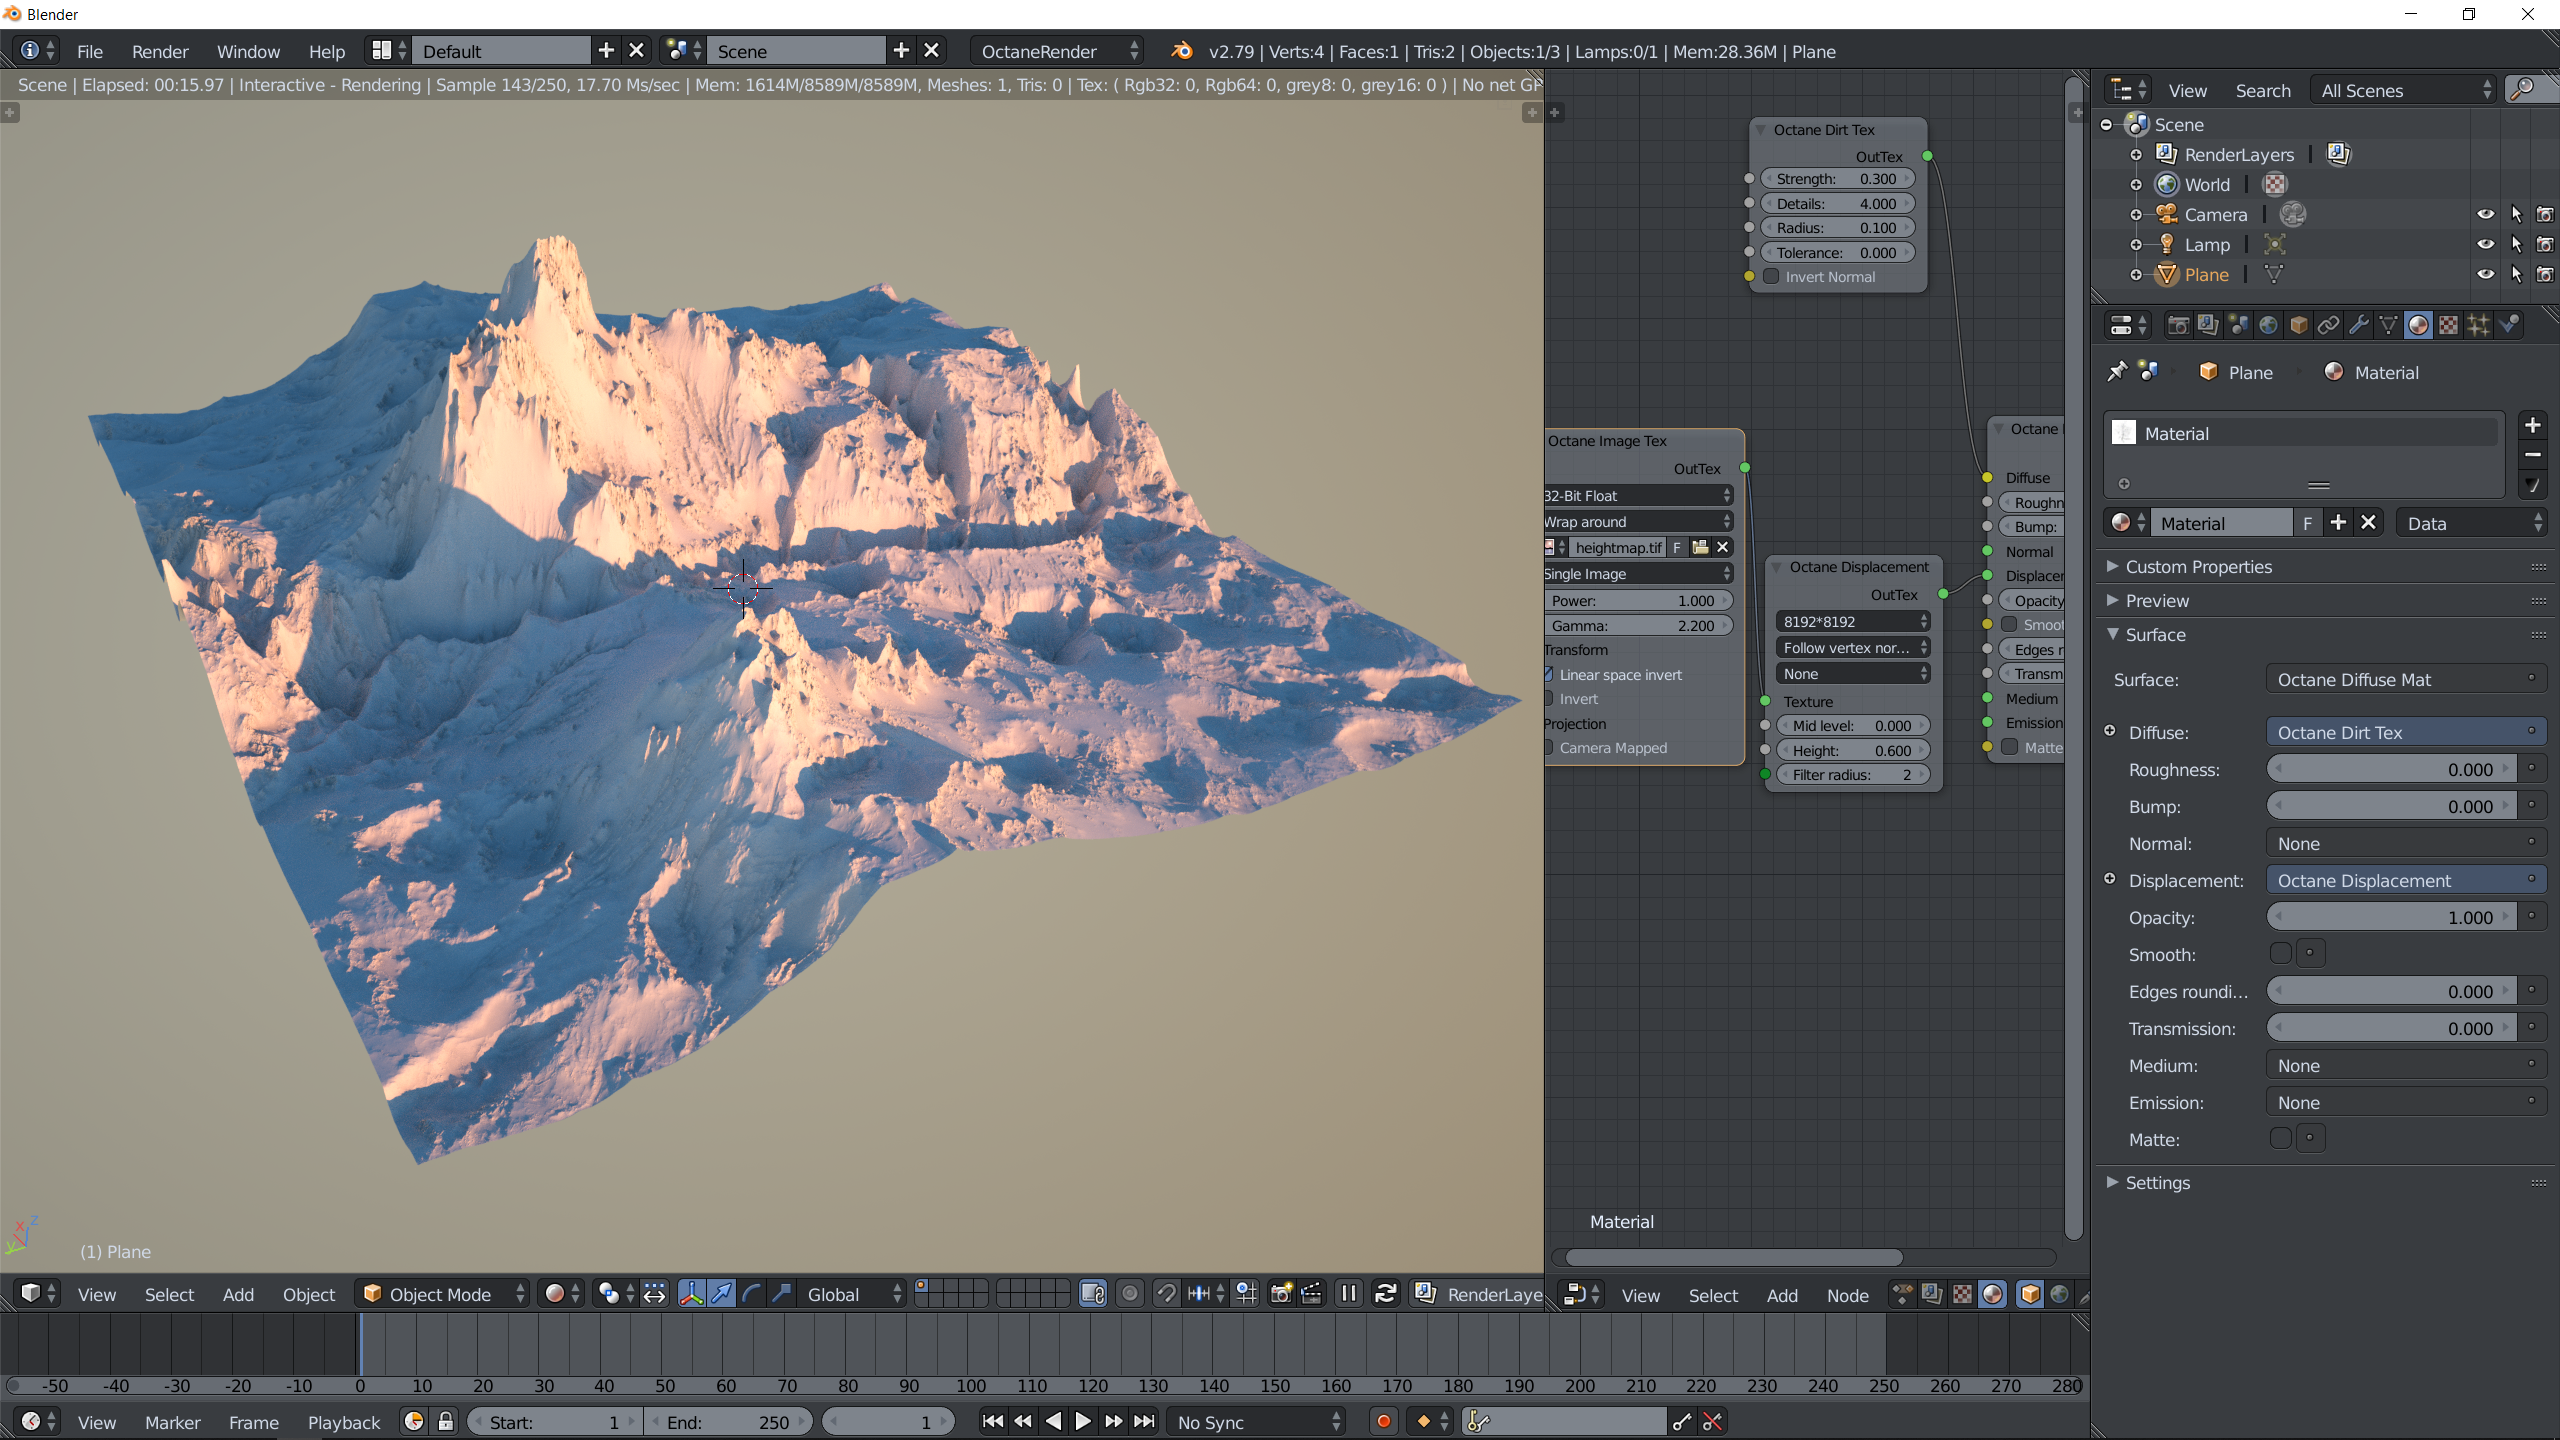Open the Render menu
Viewport: 2560px width, 1440px height.
159,51
